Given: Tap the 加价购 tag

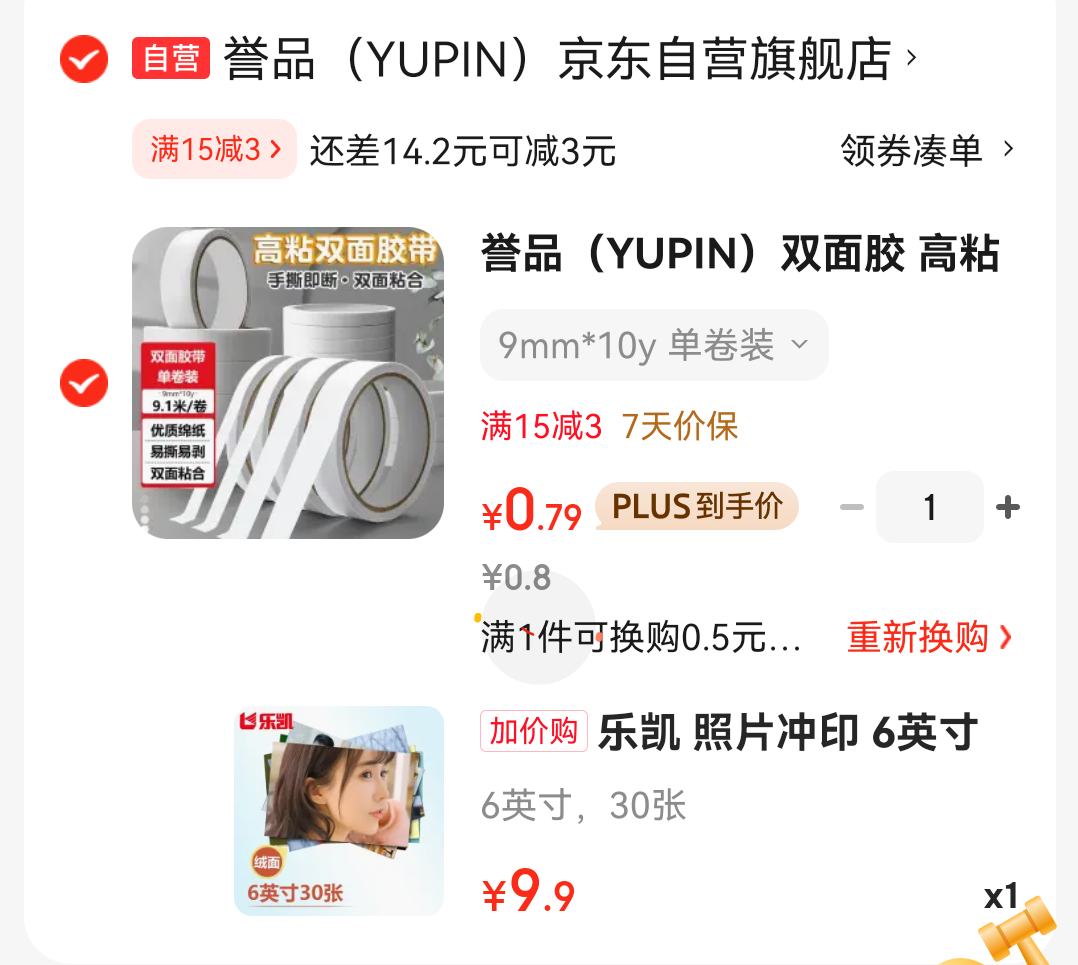Looking at the screenshot, I should (x=534, y=731).
